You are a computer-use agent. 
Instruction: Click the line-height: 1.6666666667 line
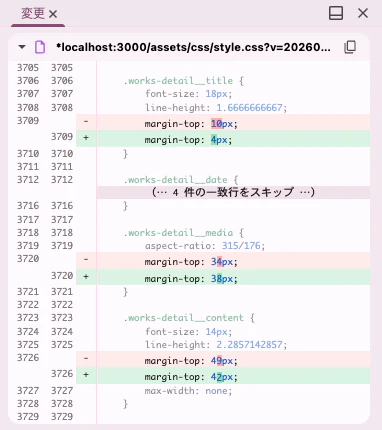click(216, 108)
